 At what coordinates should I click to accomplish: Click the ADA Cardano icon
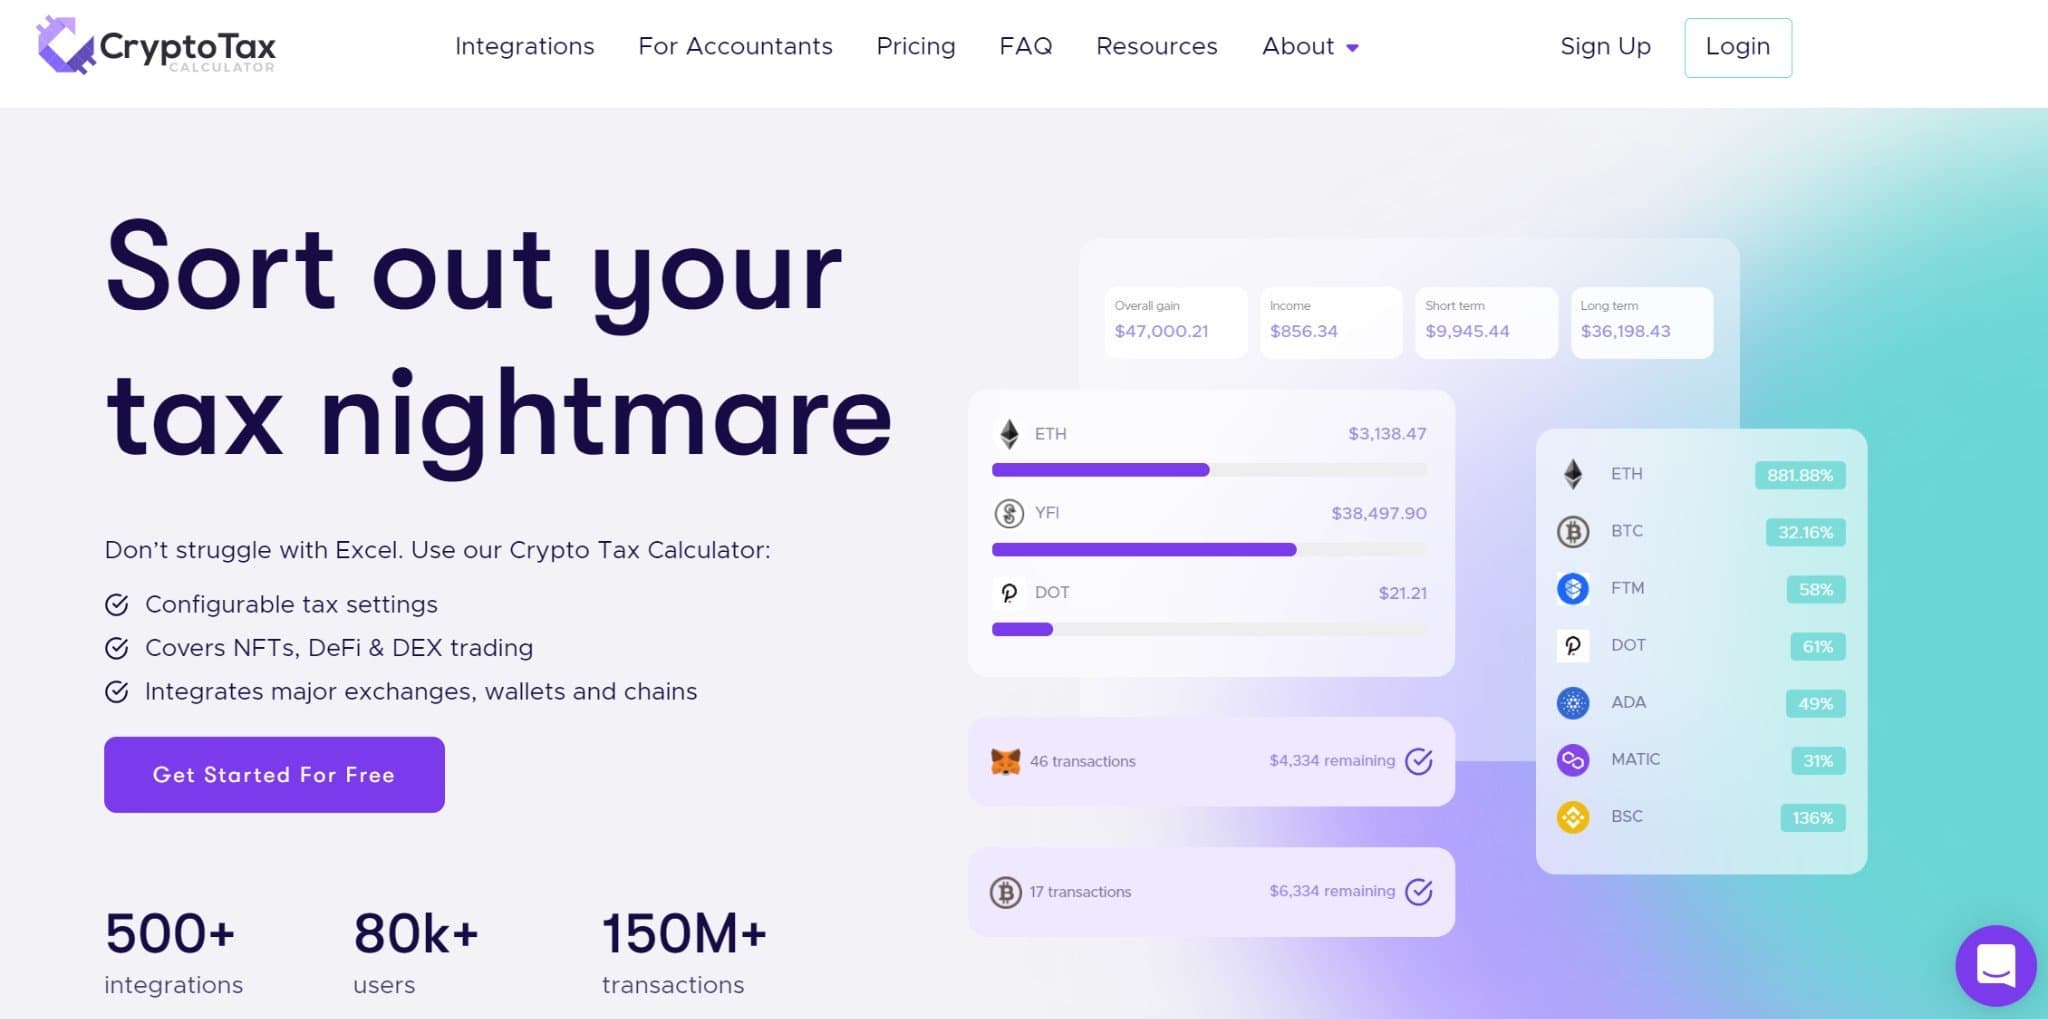[1573, 702]
